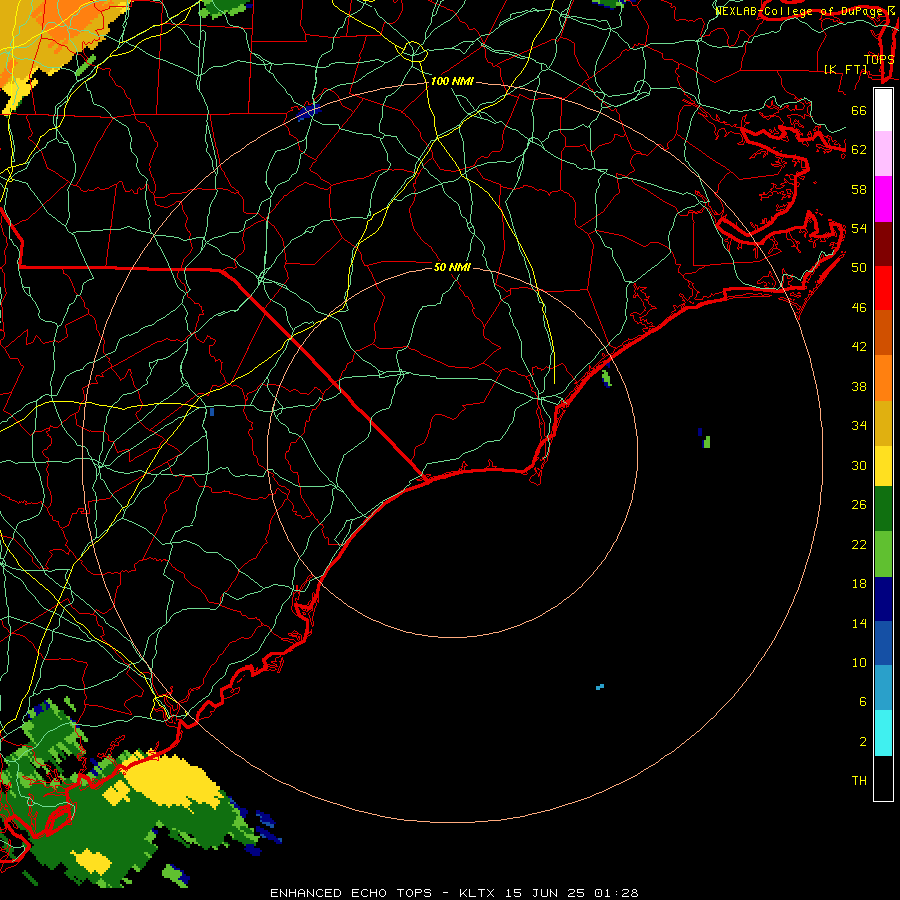Click the white color swatch above 66

pyautogui.click(x=883, y=110)
